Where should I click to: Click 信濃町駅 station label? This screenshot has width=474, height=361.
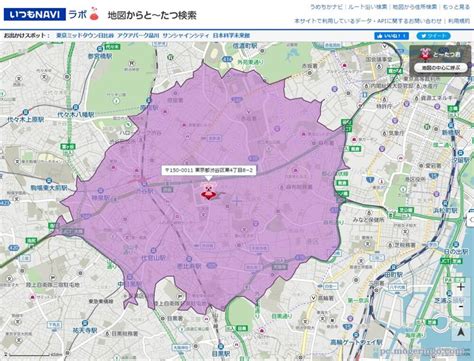point(245,46)
